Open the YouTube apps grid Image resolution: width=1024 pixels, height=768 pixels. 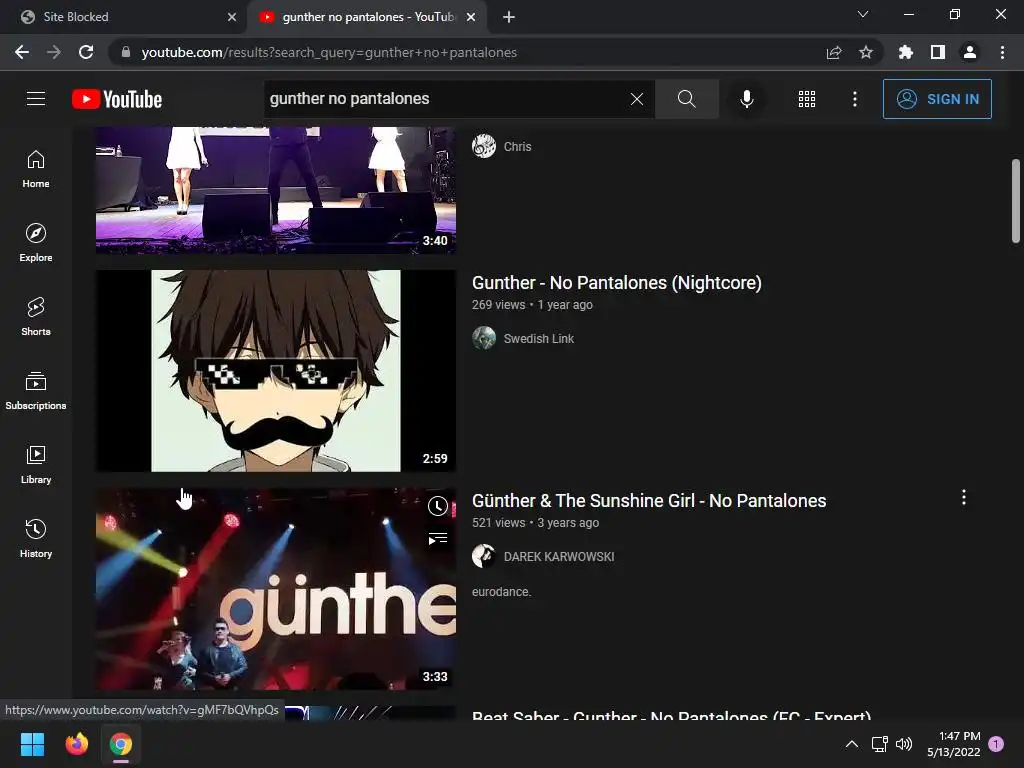[807, 99]
